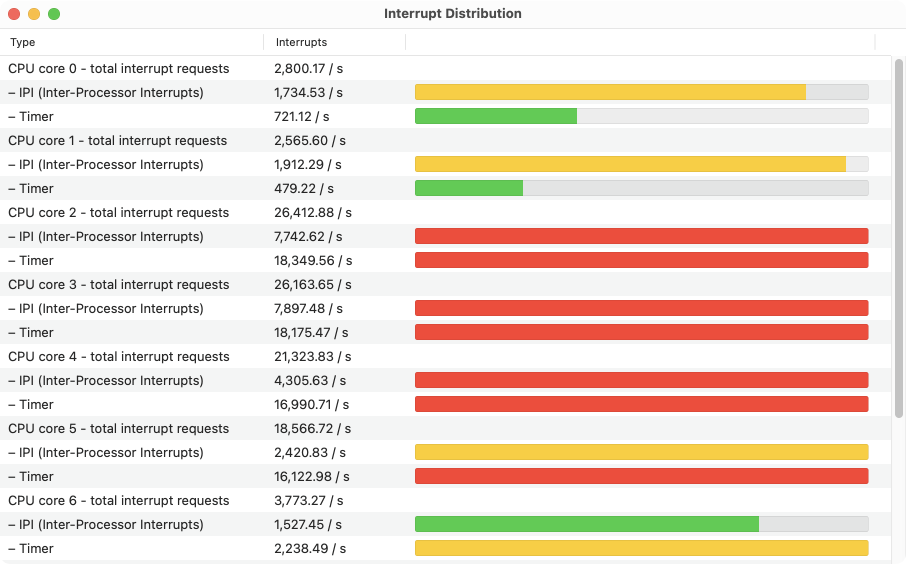This screenshot has width=906, height=564.
Task: Click the green bar for core 6 IPI
Action: 586,524
